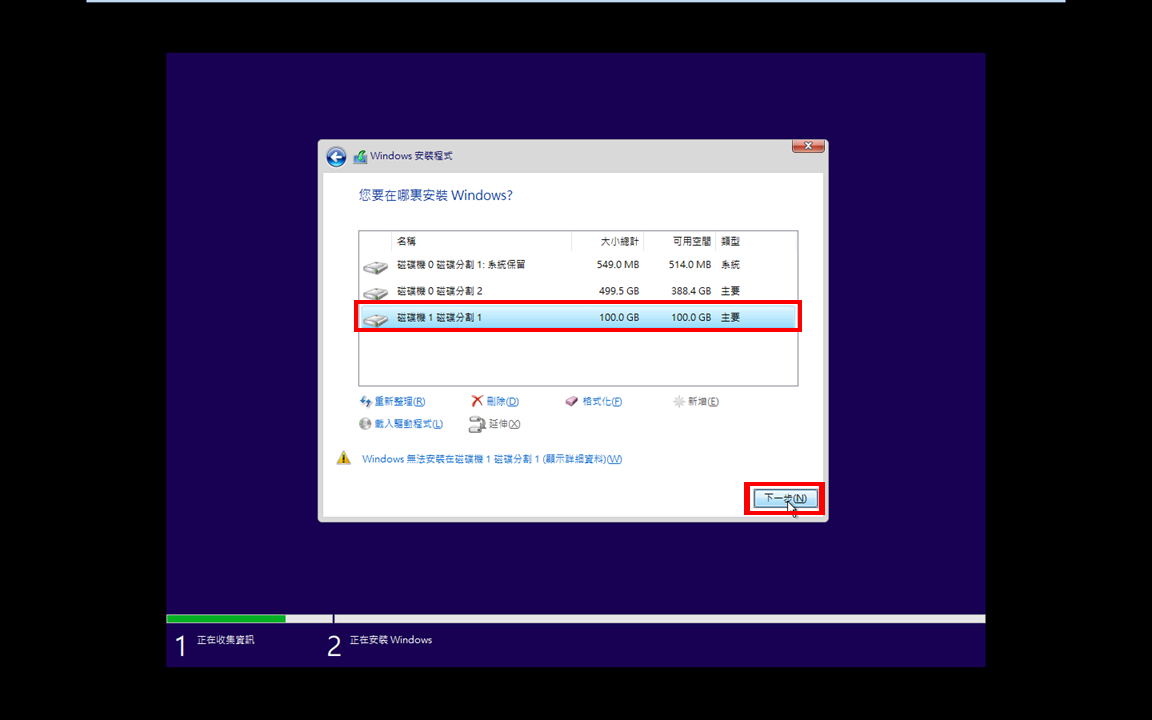Viewport: 1152px width, 720px height.
Task: Click the 499.5 GB total size cell
Action: (619, 291)
